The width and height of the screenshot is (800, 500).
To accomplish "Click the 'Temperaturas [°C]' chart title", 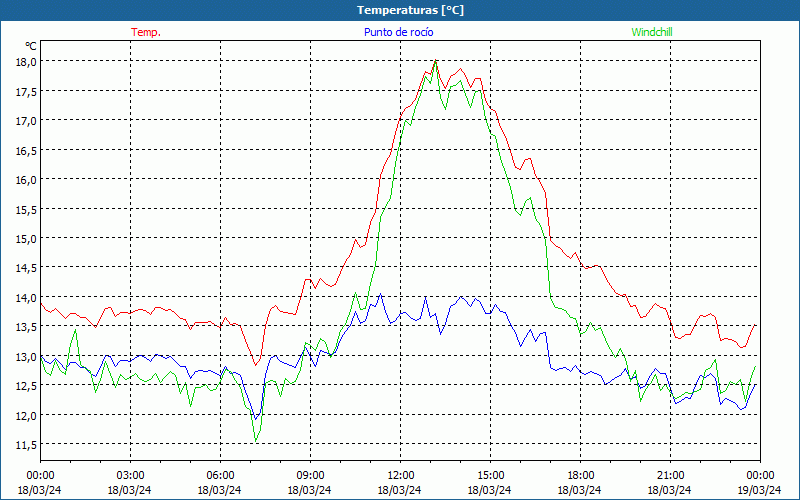I will (411, 10).
